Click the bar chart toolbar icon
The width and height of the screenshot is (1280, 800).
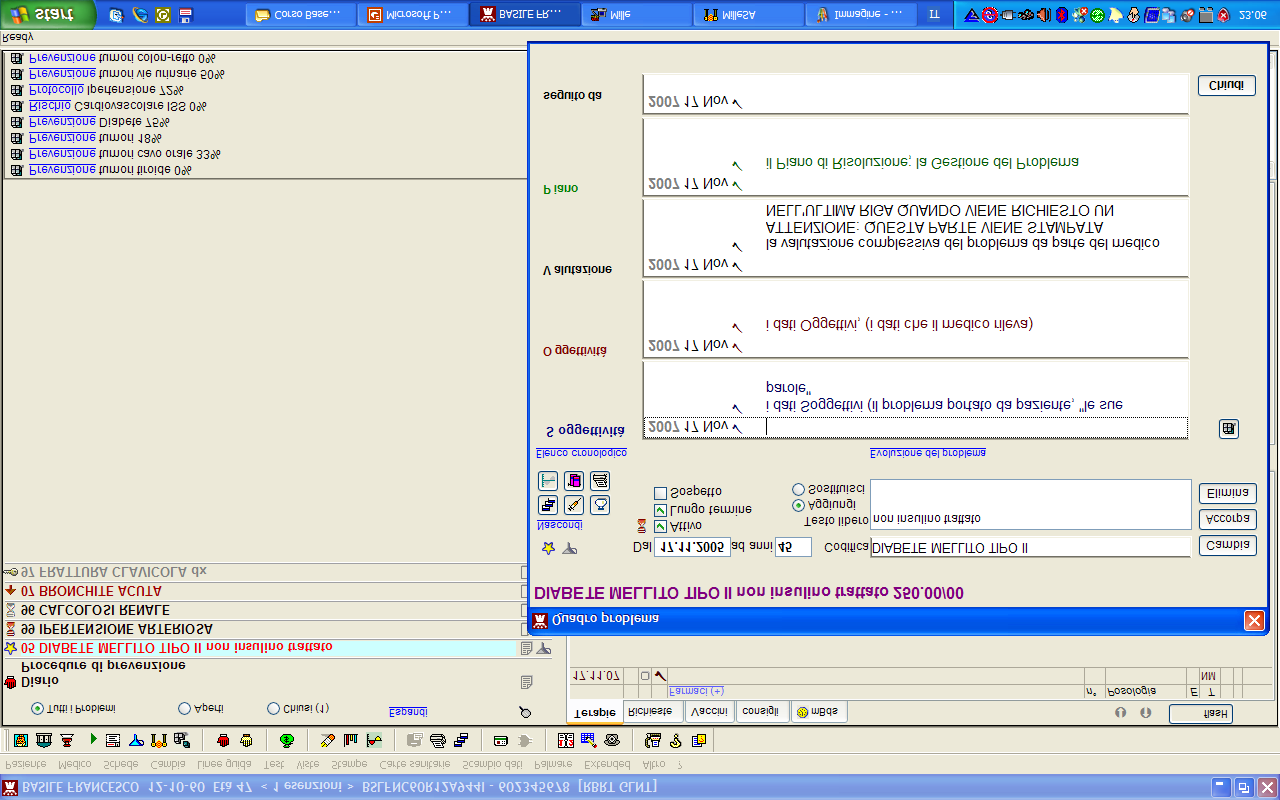[351, 740]
